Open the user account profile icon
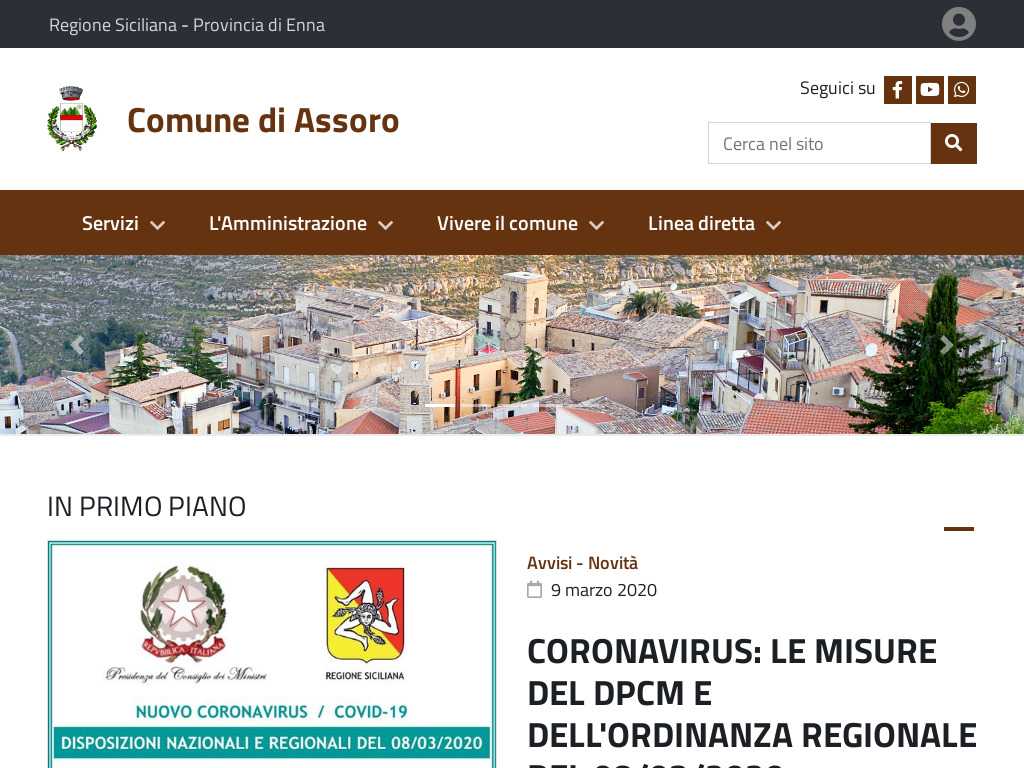The width and height of the screenshot is (1024, 768). click(x=958, y=24)
